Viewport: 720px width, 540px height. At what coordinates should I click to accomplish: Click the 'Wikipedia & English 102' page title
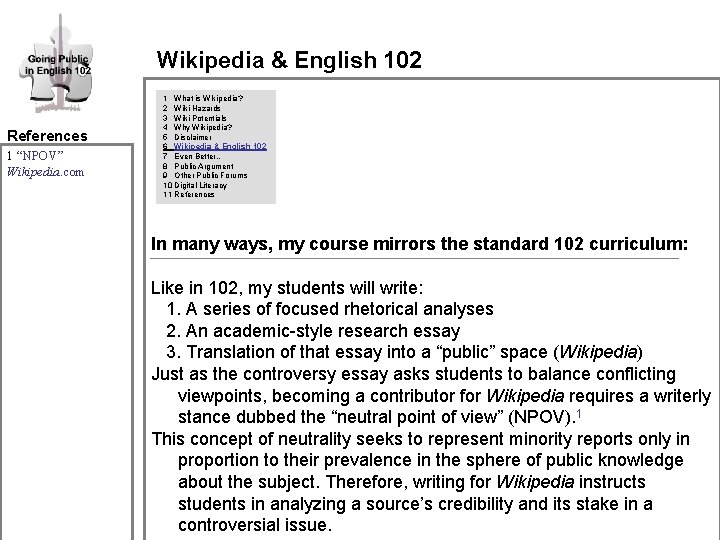click(x=289, y=60)
